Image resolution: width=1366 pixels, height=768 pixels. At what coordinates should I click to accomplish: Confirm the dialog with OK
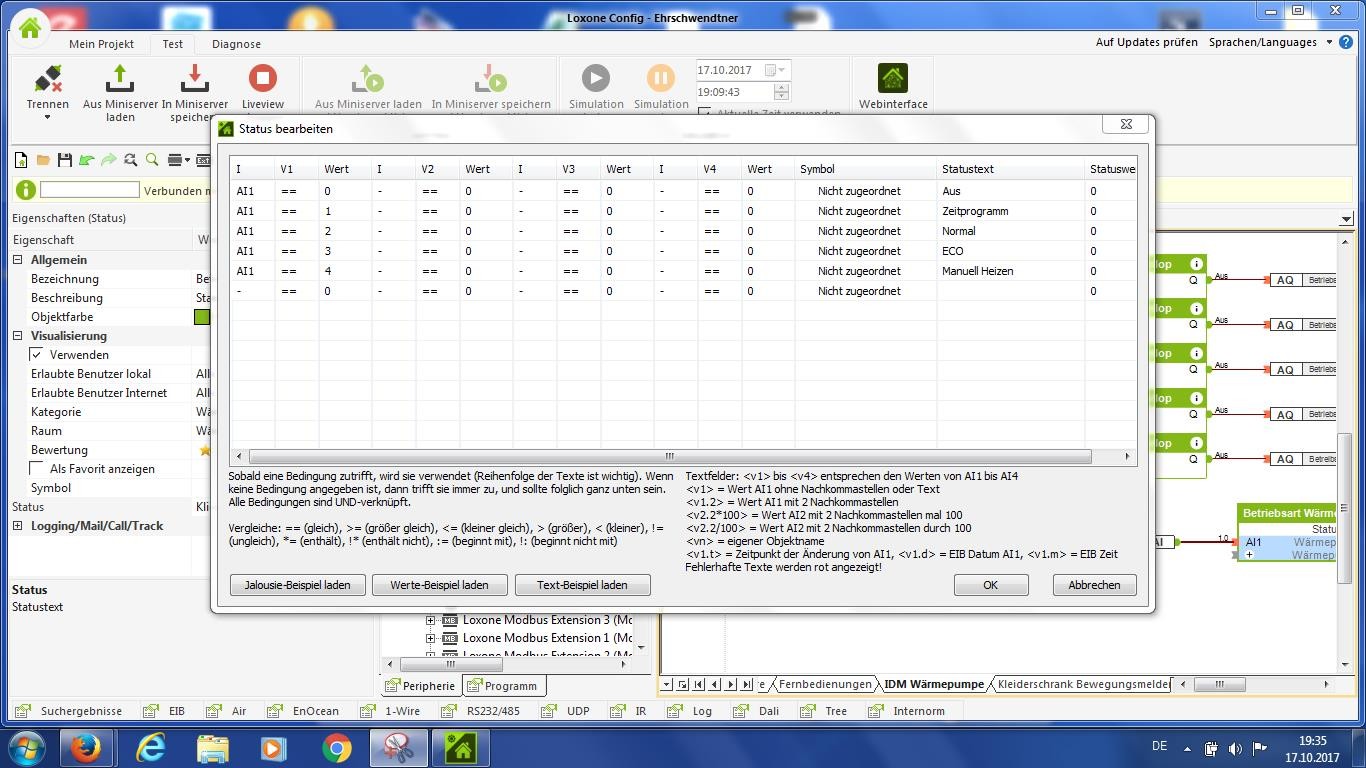pos(990,585)
